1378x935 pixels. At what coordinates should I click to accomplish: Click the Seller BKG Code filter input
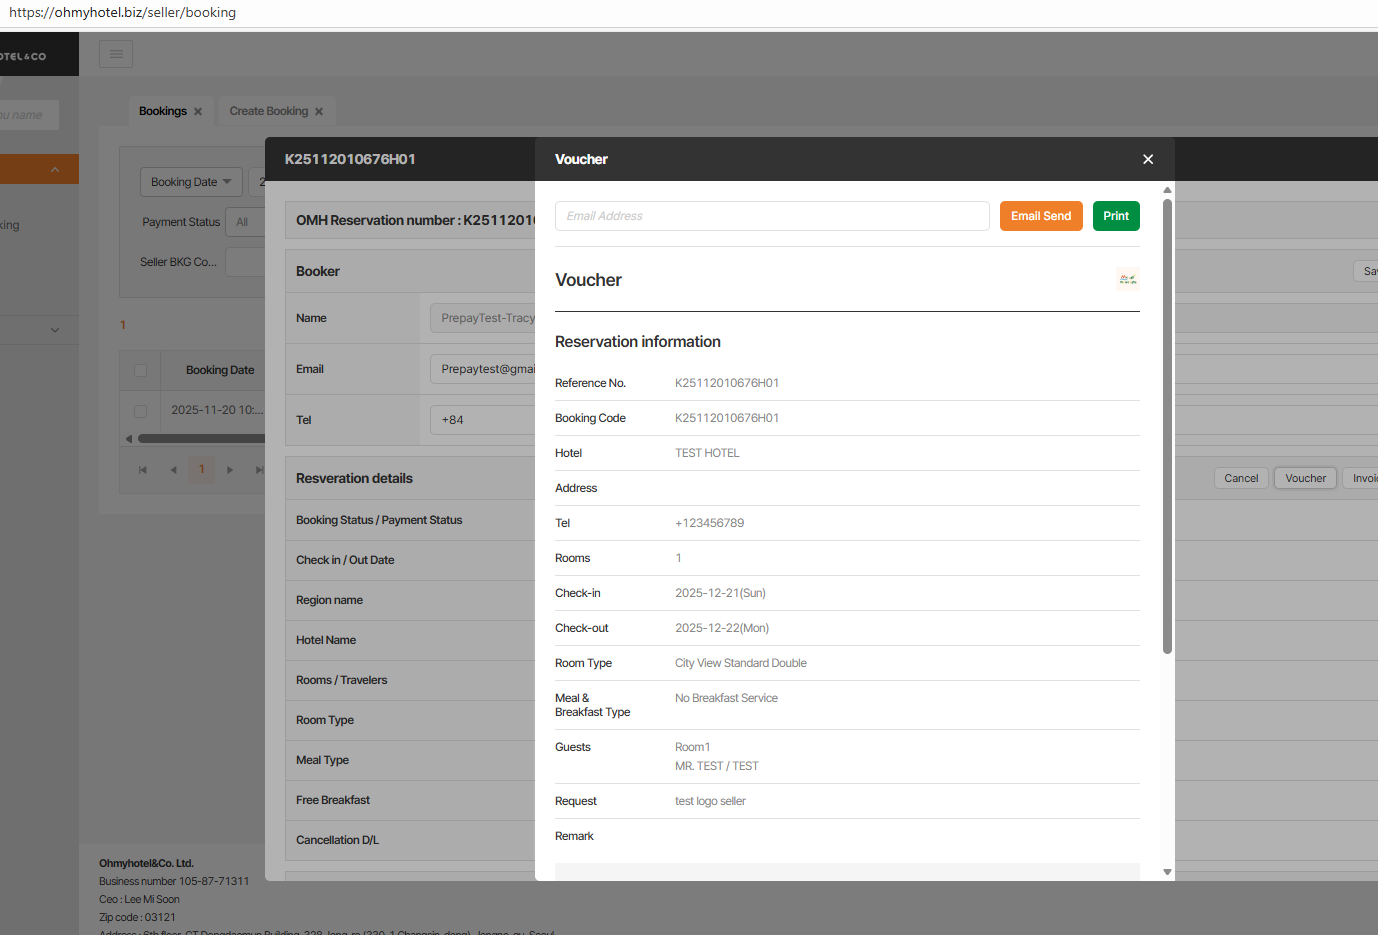[x=245, y=262]
